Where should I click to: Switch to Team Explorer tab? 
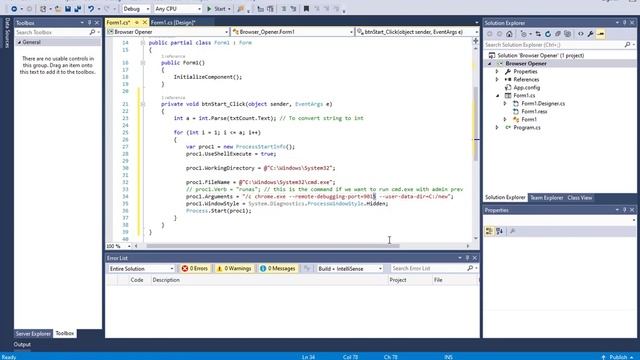546,198
